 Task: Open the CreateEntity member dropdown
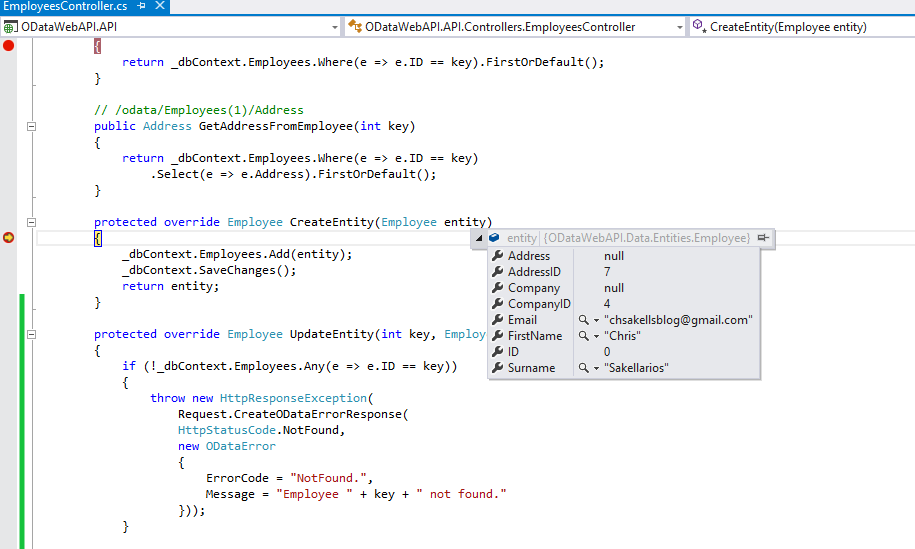pos(800,27)
